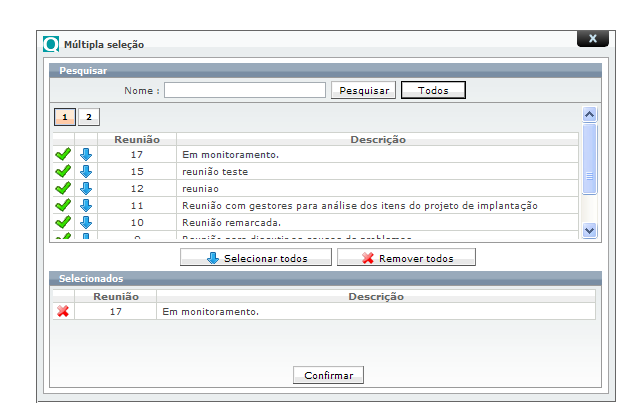Select 'Reunião remarcada.' description cell
The width and height of the screenshot is (638, 420).
click(378, 223)
